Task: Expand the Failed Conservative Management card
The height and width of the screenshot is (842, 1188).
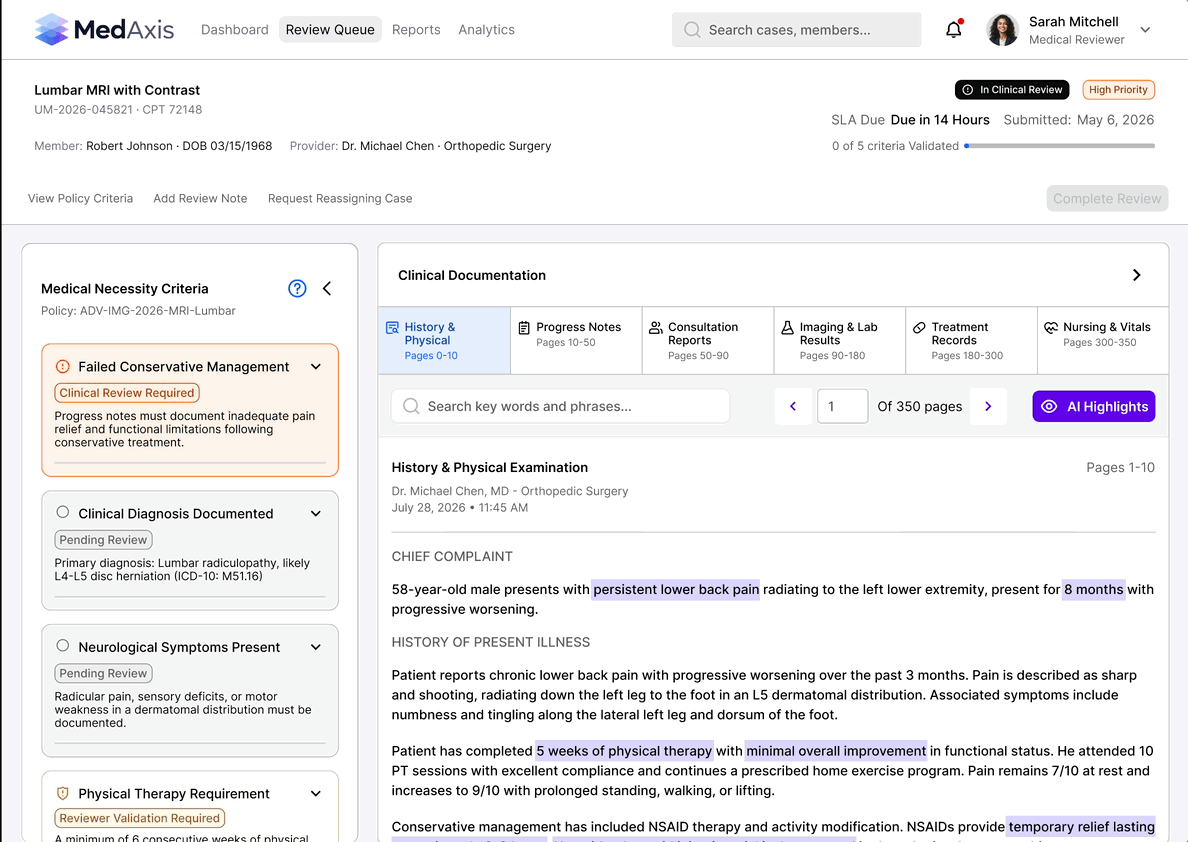Action: pyautogui.click(x=316, y=367)
